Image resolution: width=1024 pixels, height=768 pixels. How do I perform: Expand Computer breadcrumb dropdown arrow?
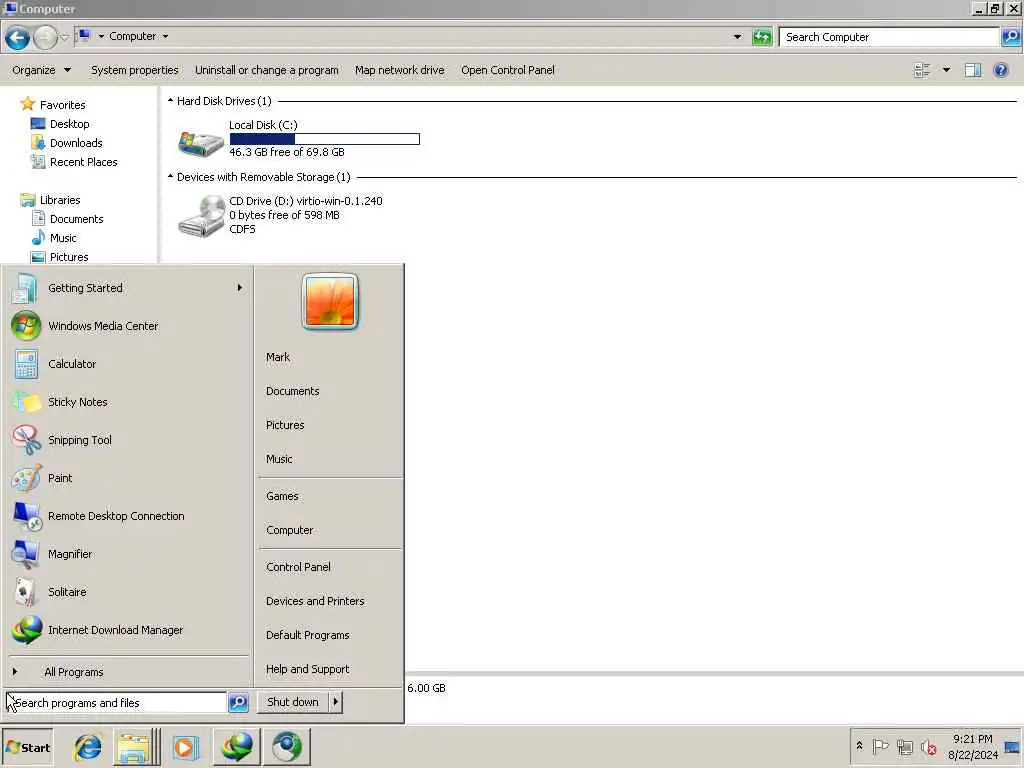(x=165, y=36)
